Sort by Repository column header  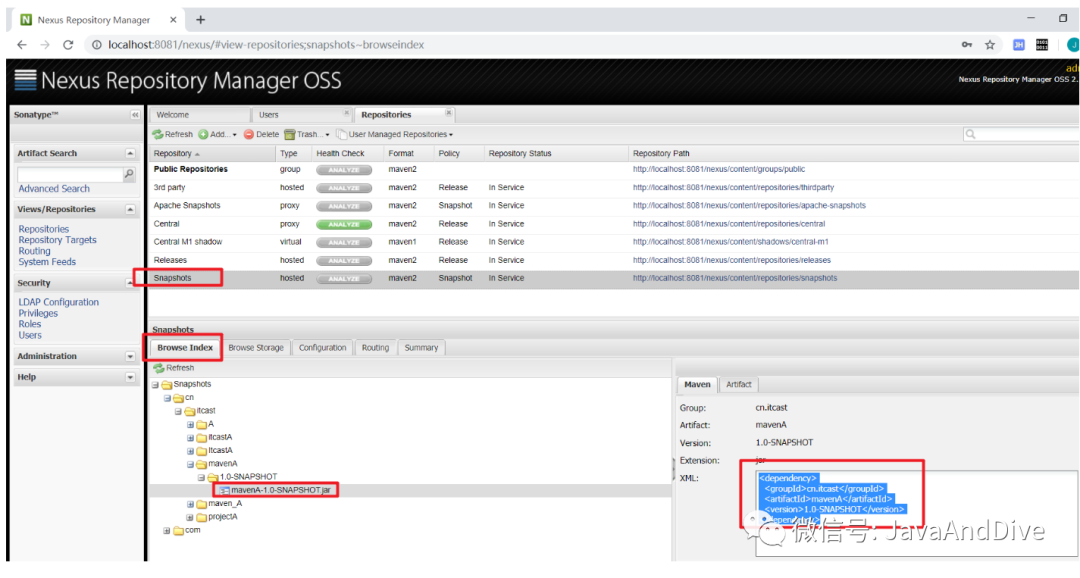[212, 154]
